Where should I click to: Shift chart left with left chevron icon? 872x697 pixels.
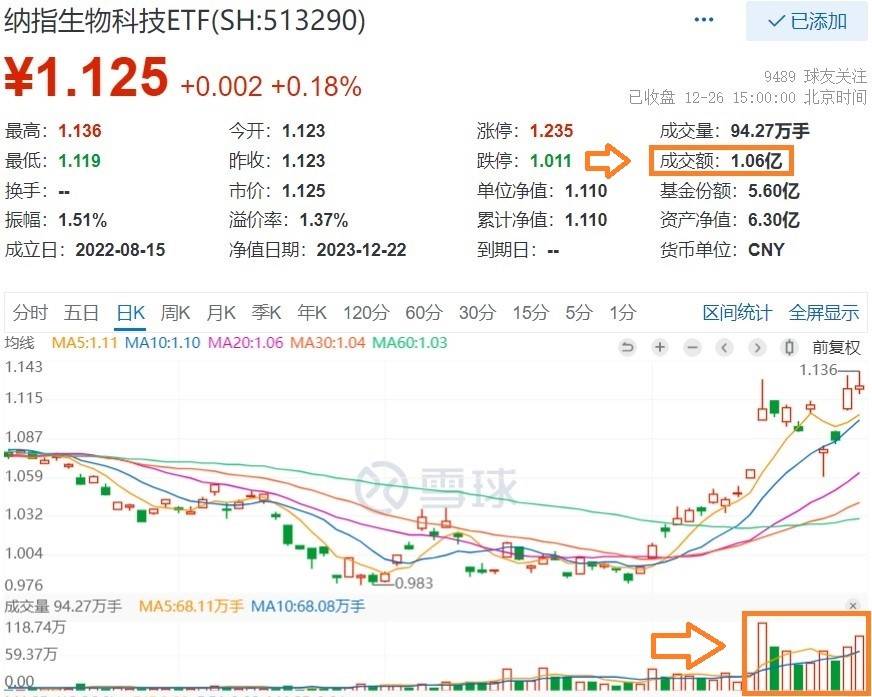[x=724, y=348]
